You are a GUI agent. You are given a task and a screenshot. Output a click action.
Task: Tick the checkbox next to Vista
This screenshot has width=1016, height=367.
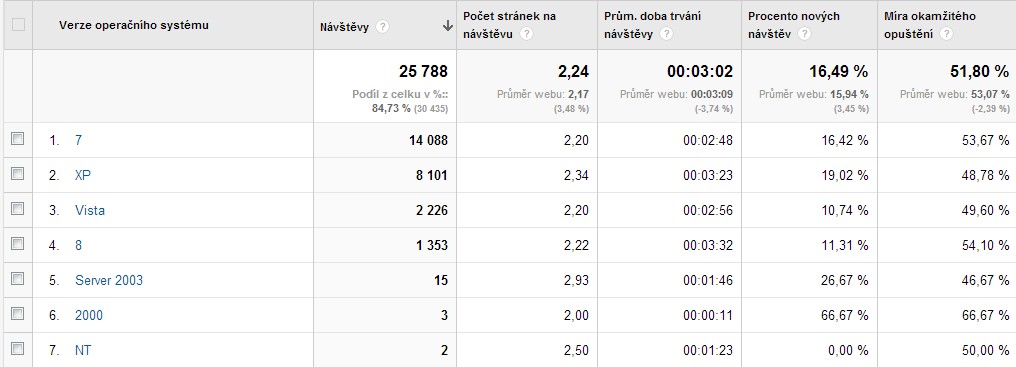(x=17, y=209)
